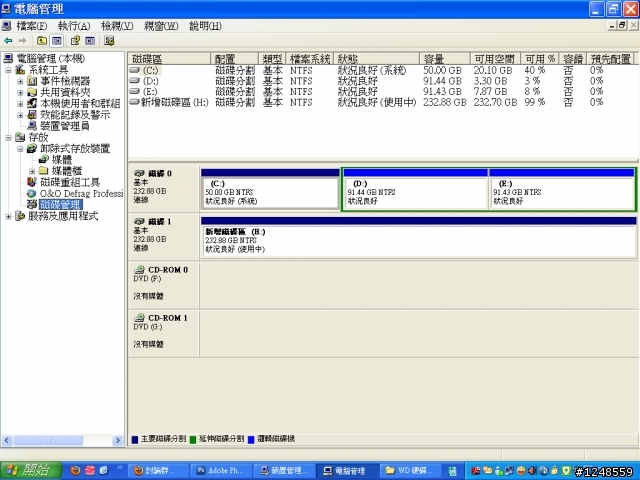
Task: Open 執行(A) menu
Action: tap(74, 26)
